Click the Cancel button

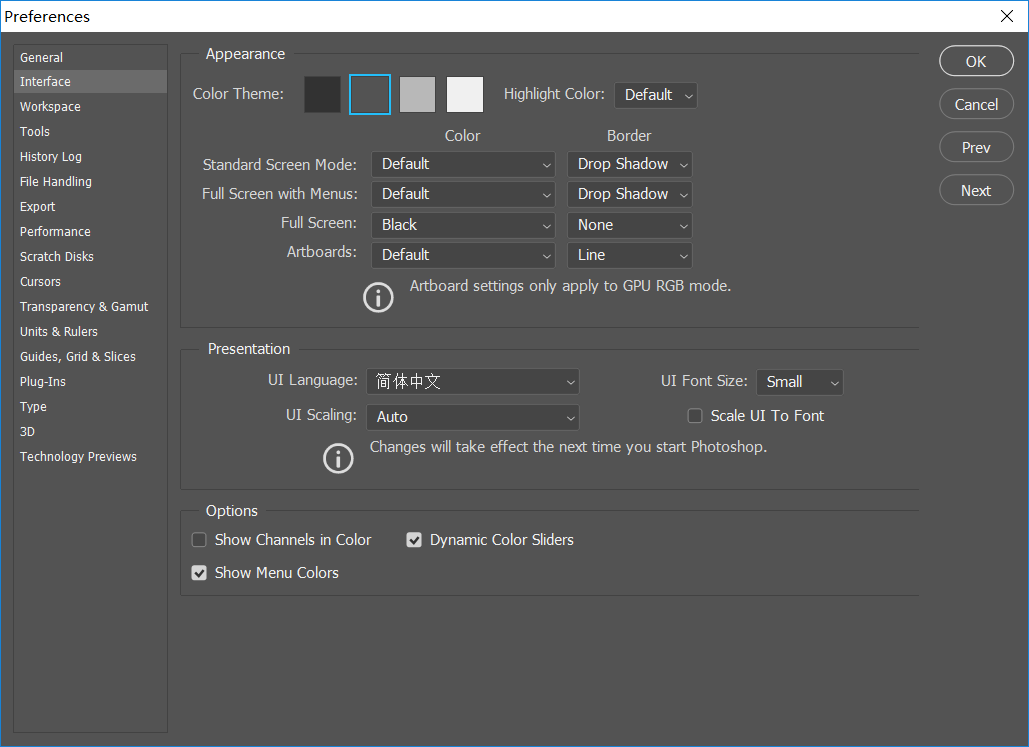point(976,104)
